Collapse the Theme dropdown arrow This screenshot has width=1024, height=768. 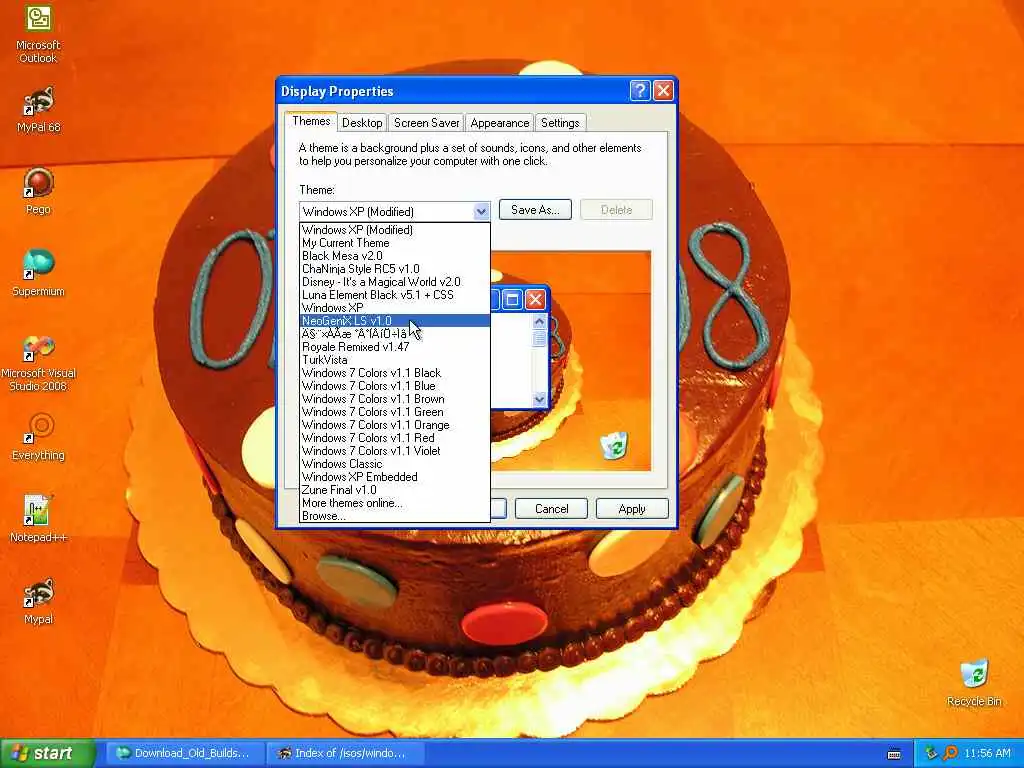tap(481, 211)
